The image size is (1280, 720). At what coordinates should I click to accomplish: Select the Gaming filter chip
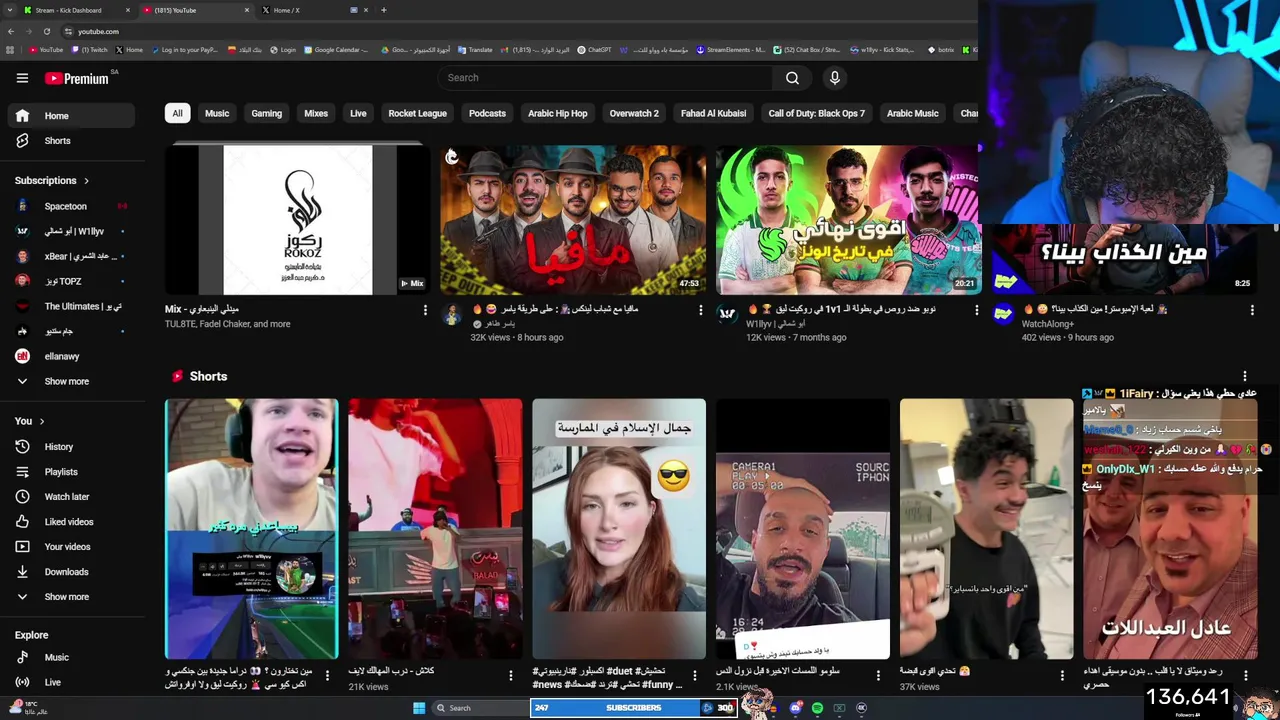point(266,113)
